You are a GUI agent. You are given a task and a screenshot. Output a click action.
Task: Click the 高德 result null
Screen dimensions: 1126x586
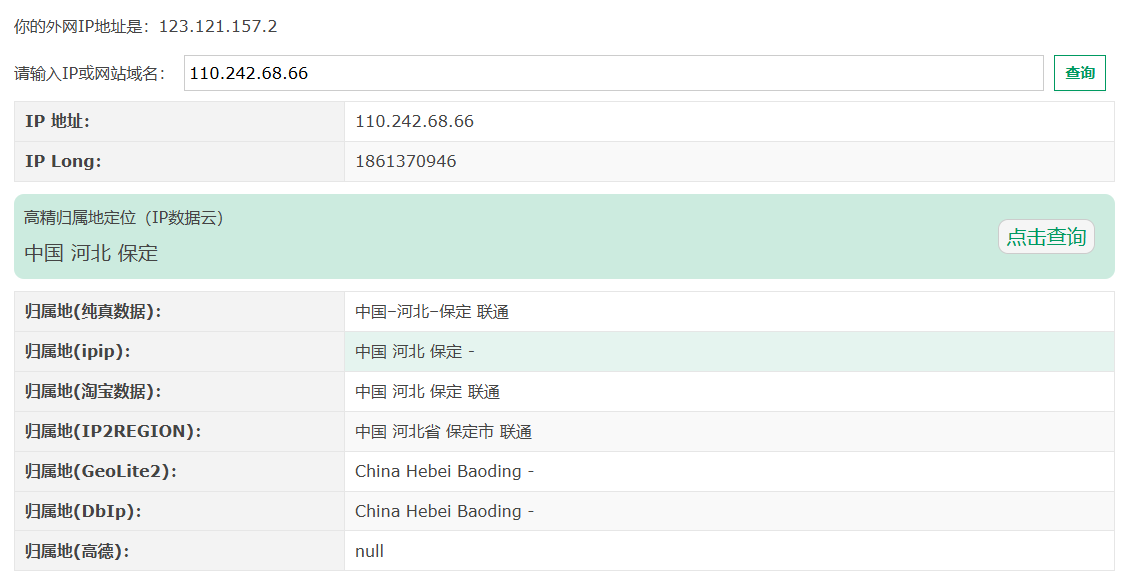coord(369,552)
